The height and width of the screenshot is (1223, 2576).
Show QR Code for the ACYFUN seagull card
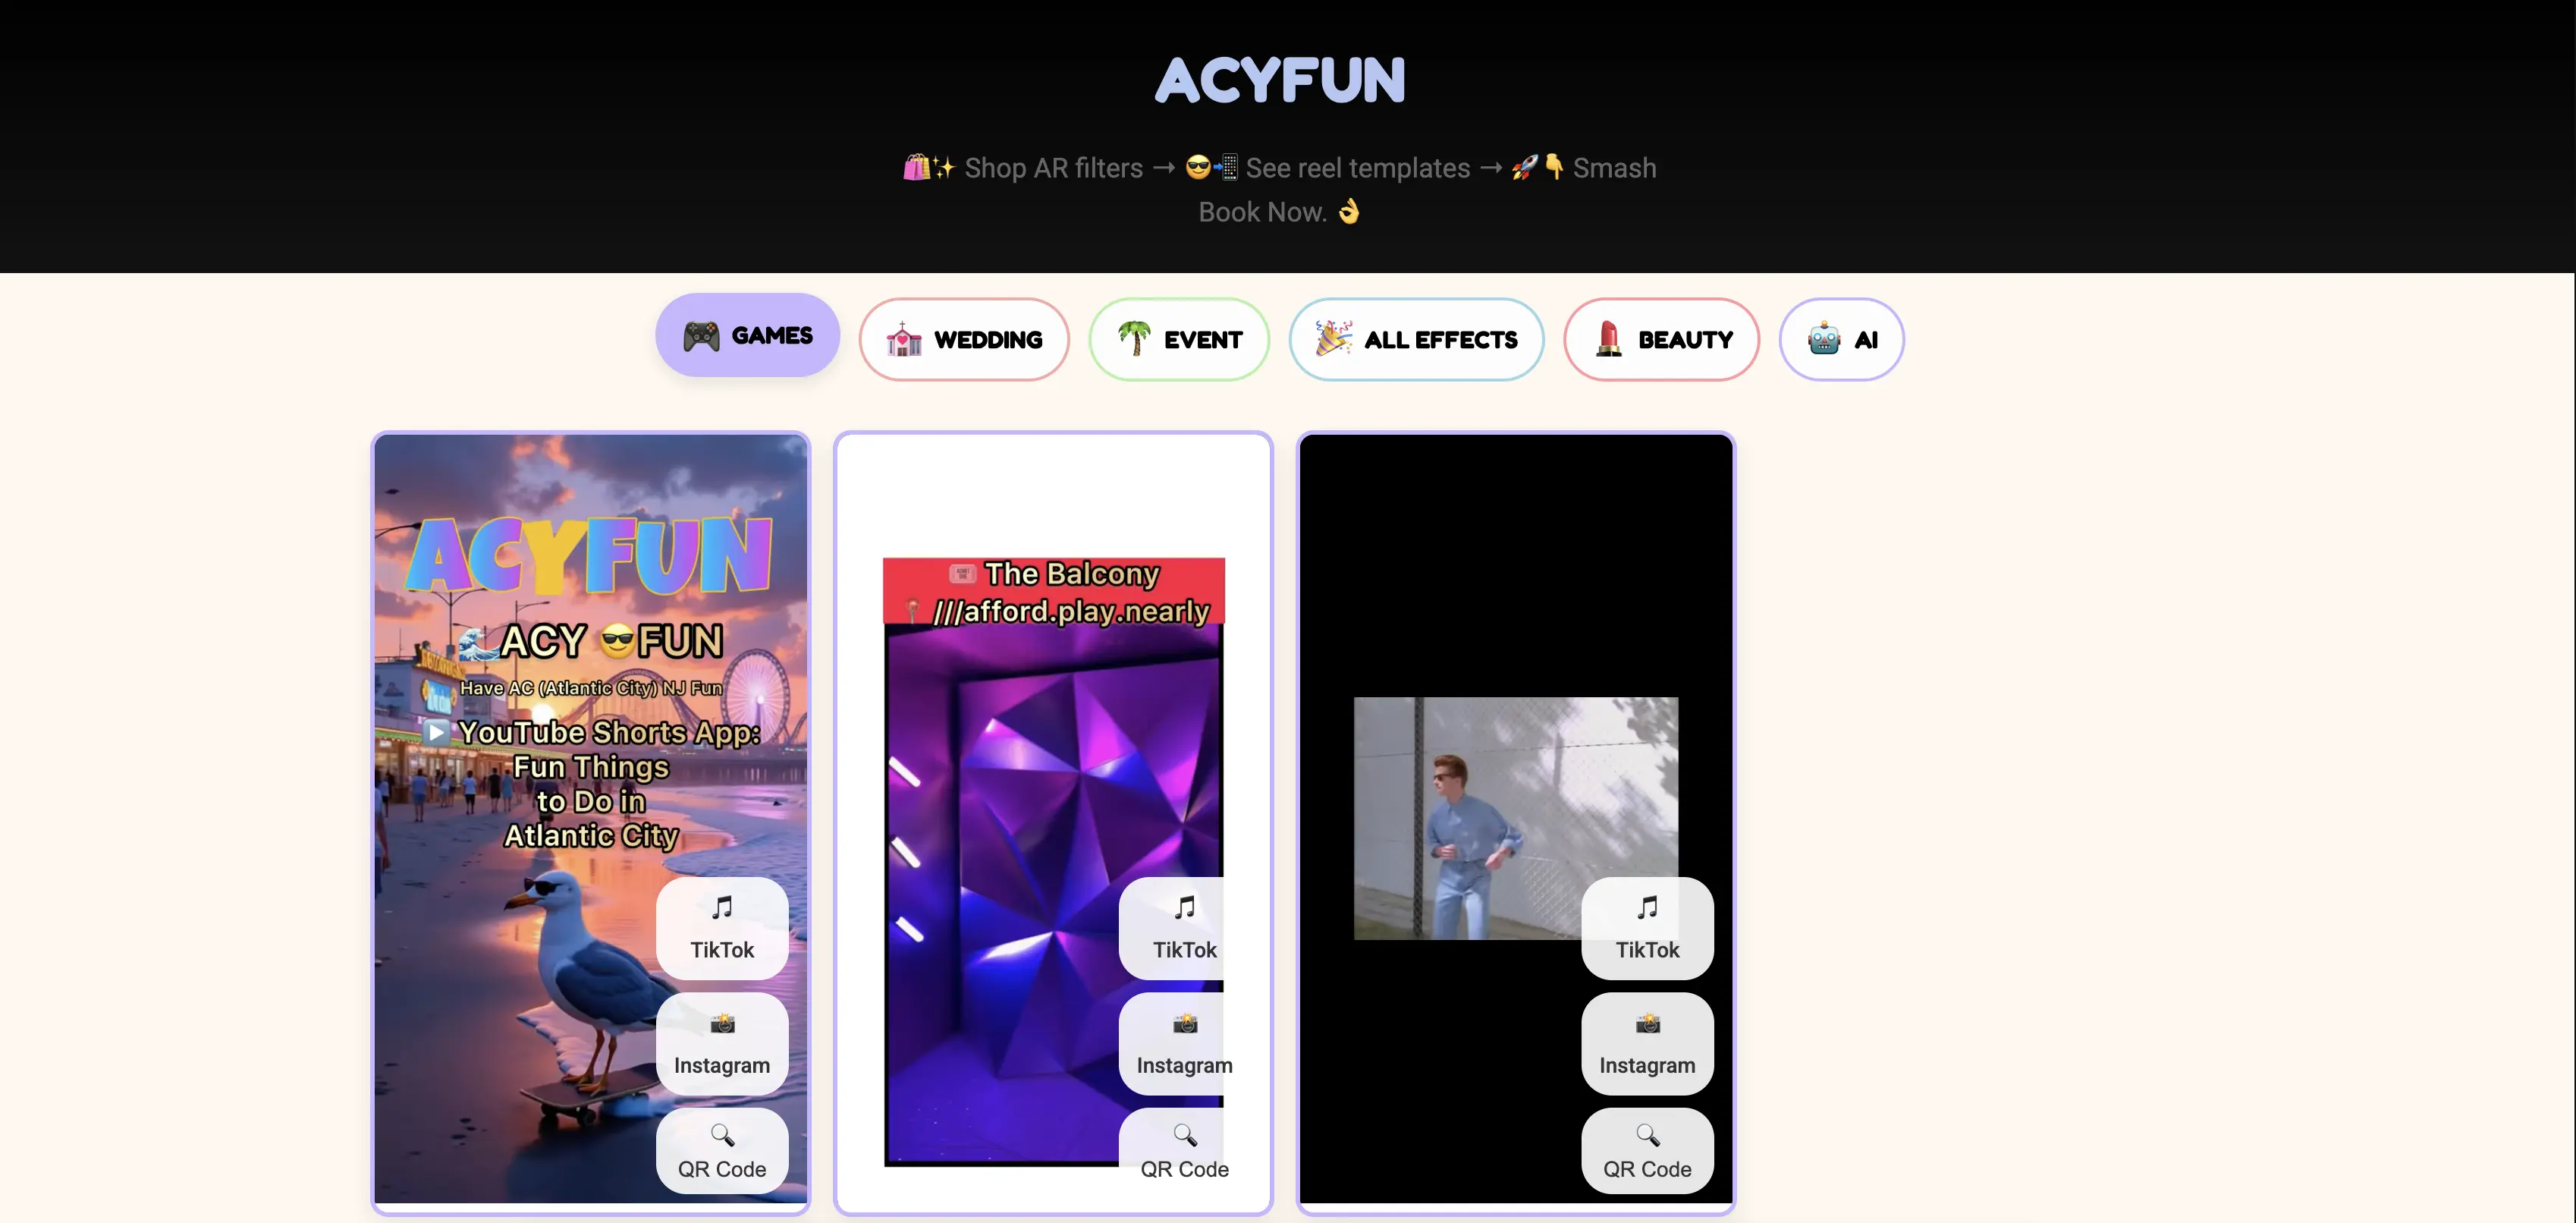(x=722, y=1151)
